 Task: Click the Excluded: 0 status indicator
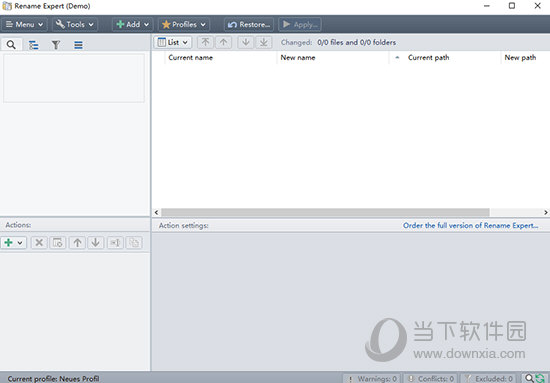click(x=489, y=378)
